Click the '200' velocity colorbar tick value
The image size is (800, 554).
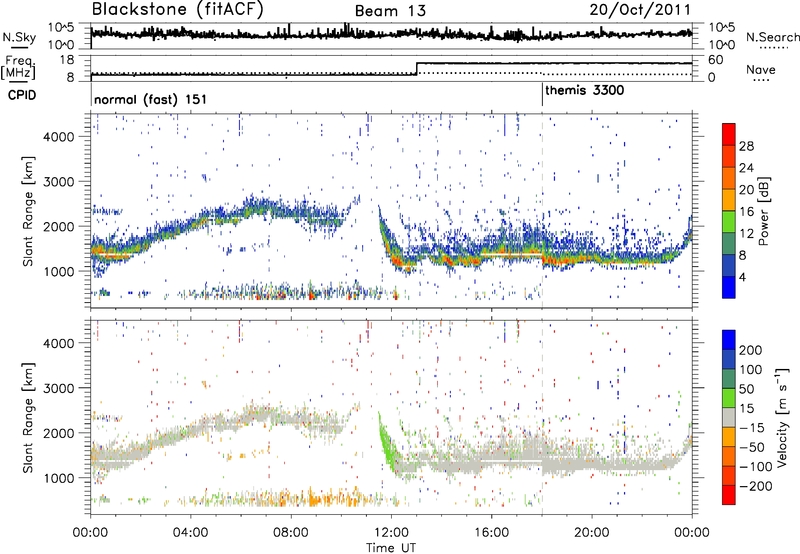751,350
